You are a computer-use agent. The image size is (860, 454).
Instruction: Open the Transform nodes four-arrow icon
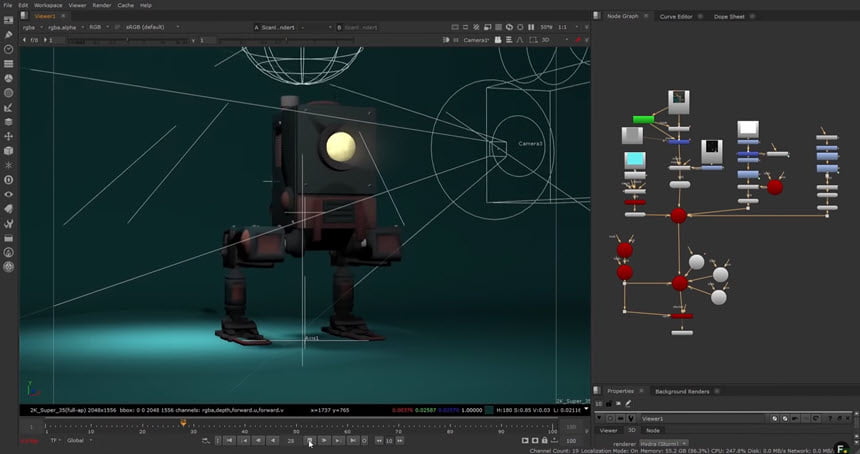(x=8, y=136)
